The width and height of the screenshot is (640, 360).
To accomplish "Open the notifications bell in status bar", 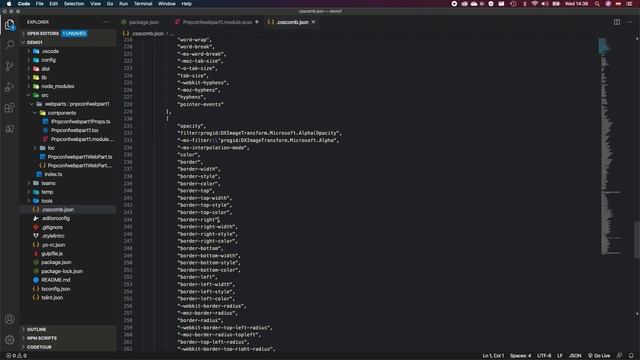I will pos(631,356).
